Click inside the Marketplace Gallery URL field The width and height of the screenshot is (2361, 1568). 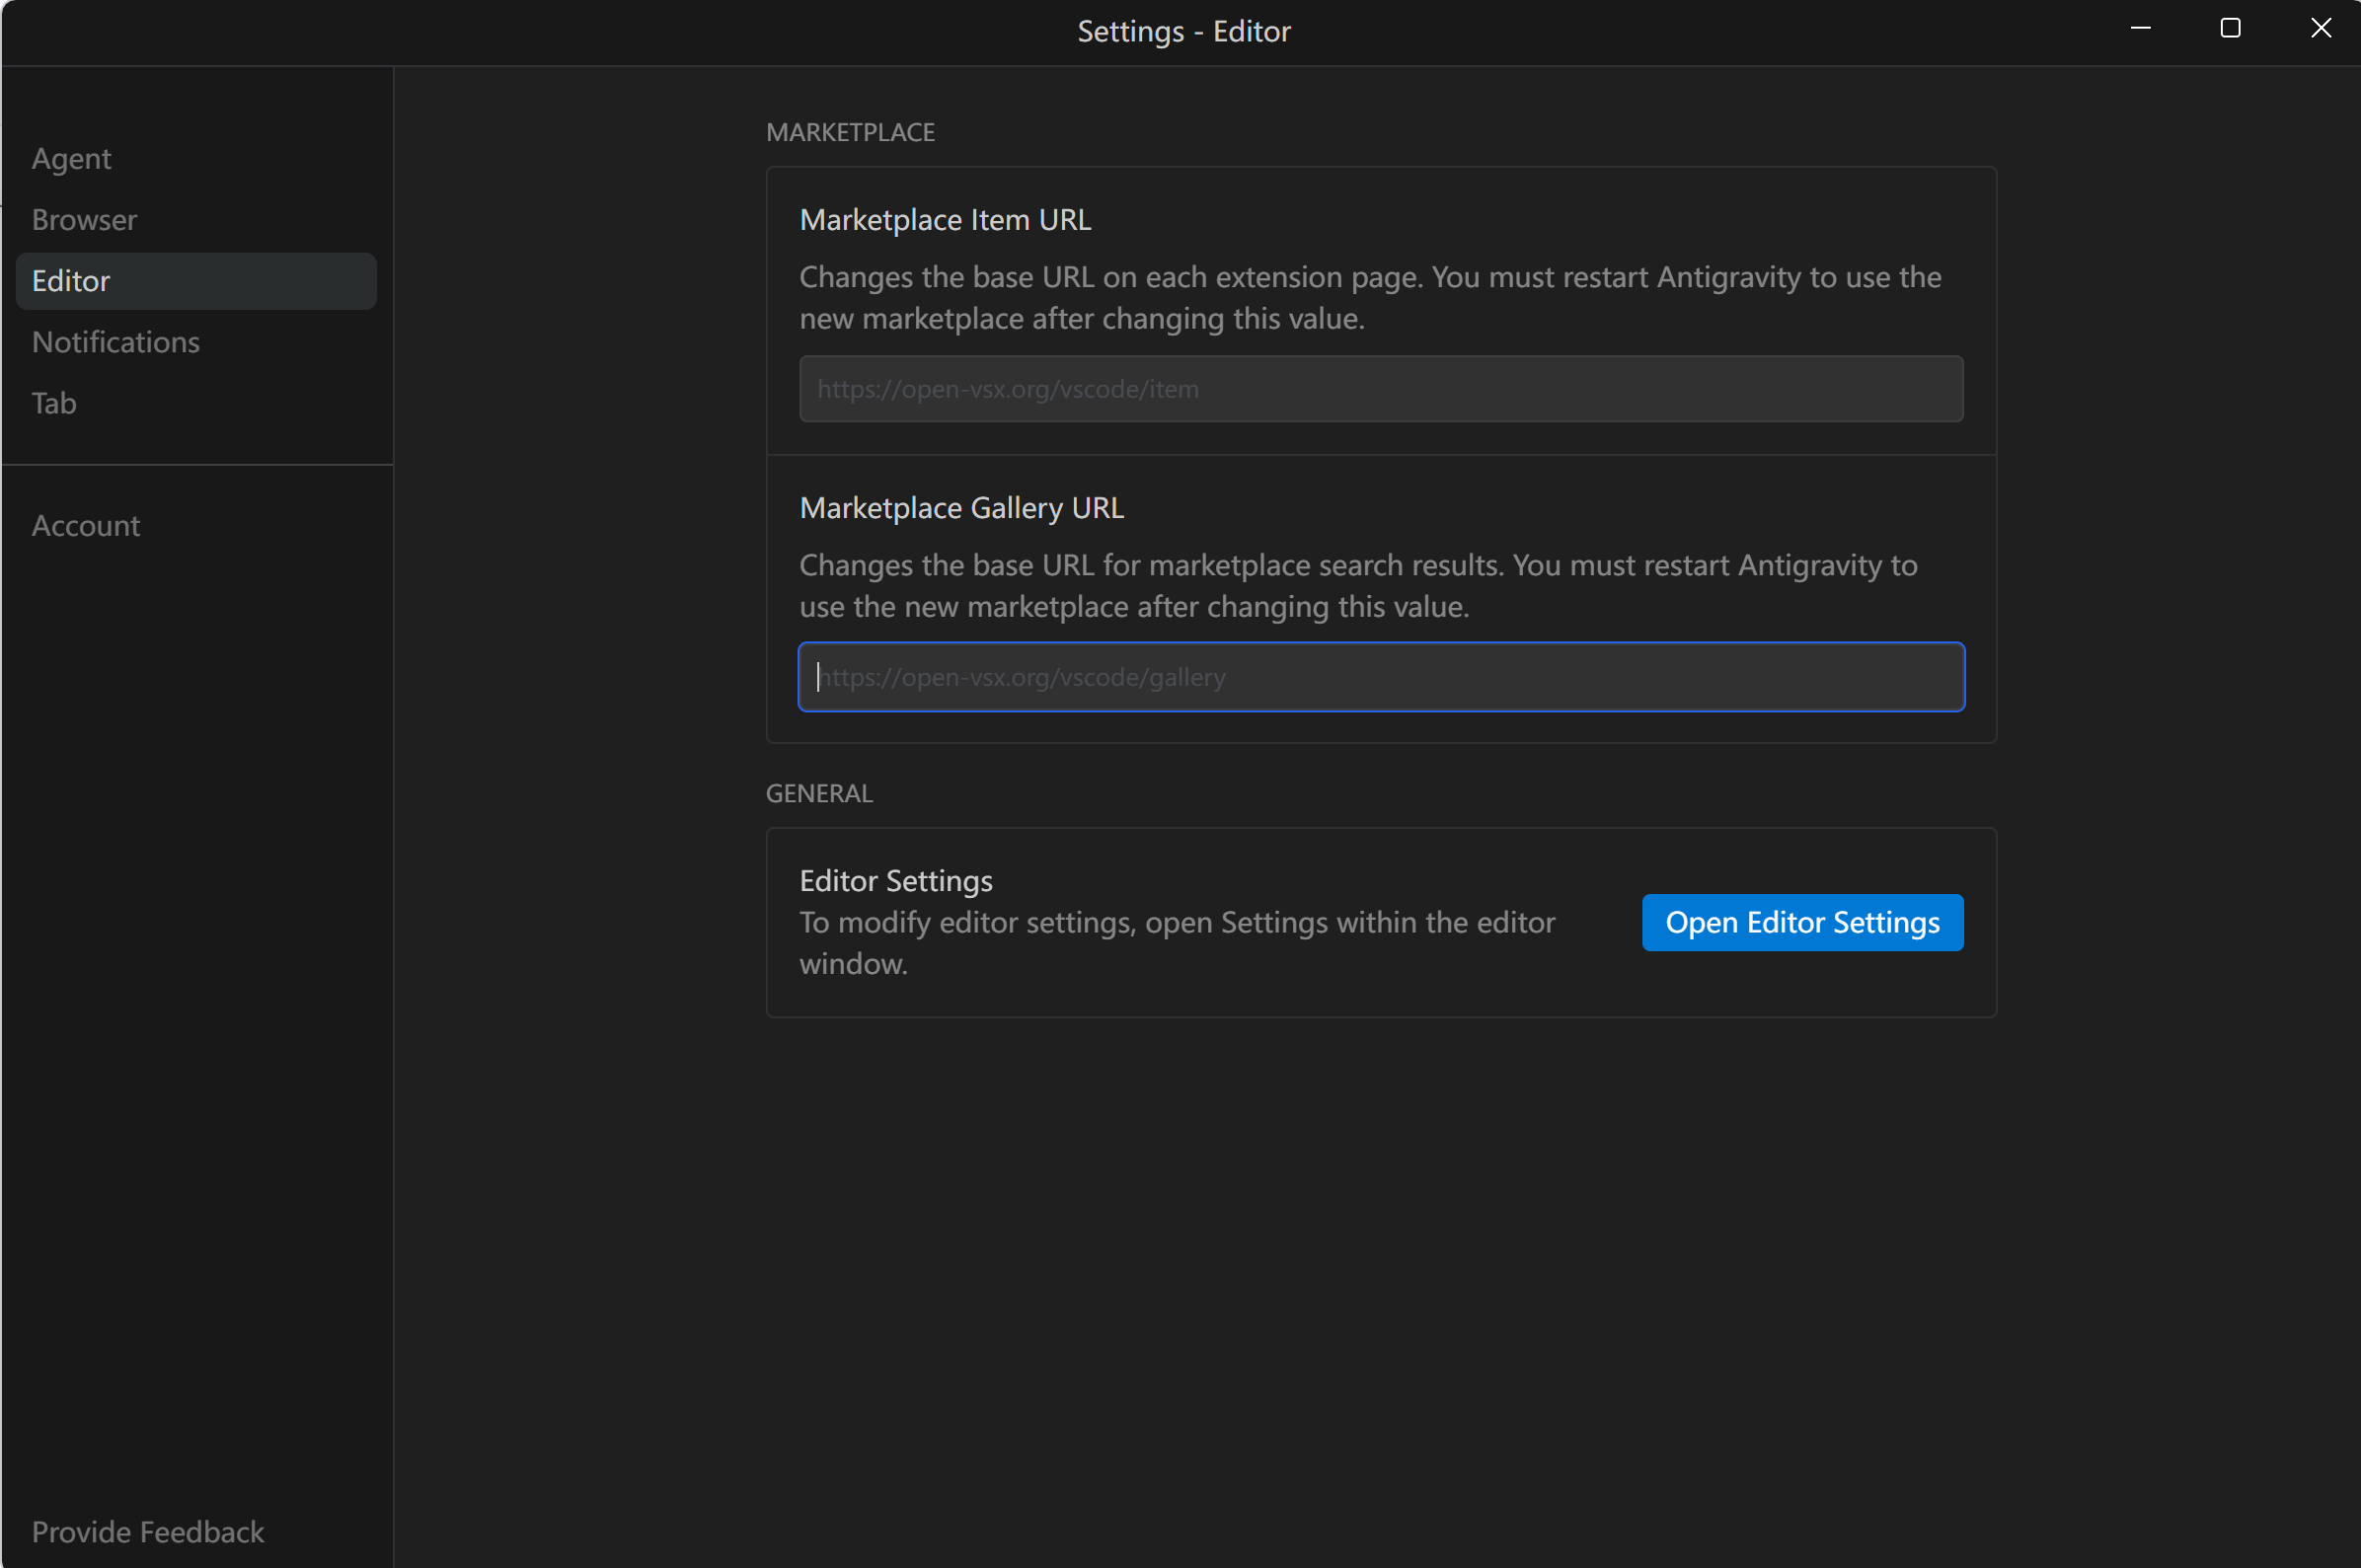tap(1381, 677)
